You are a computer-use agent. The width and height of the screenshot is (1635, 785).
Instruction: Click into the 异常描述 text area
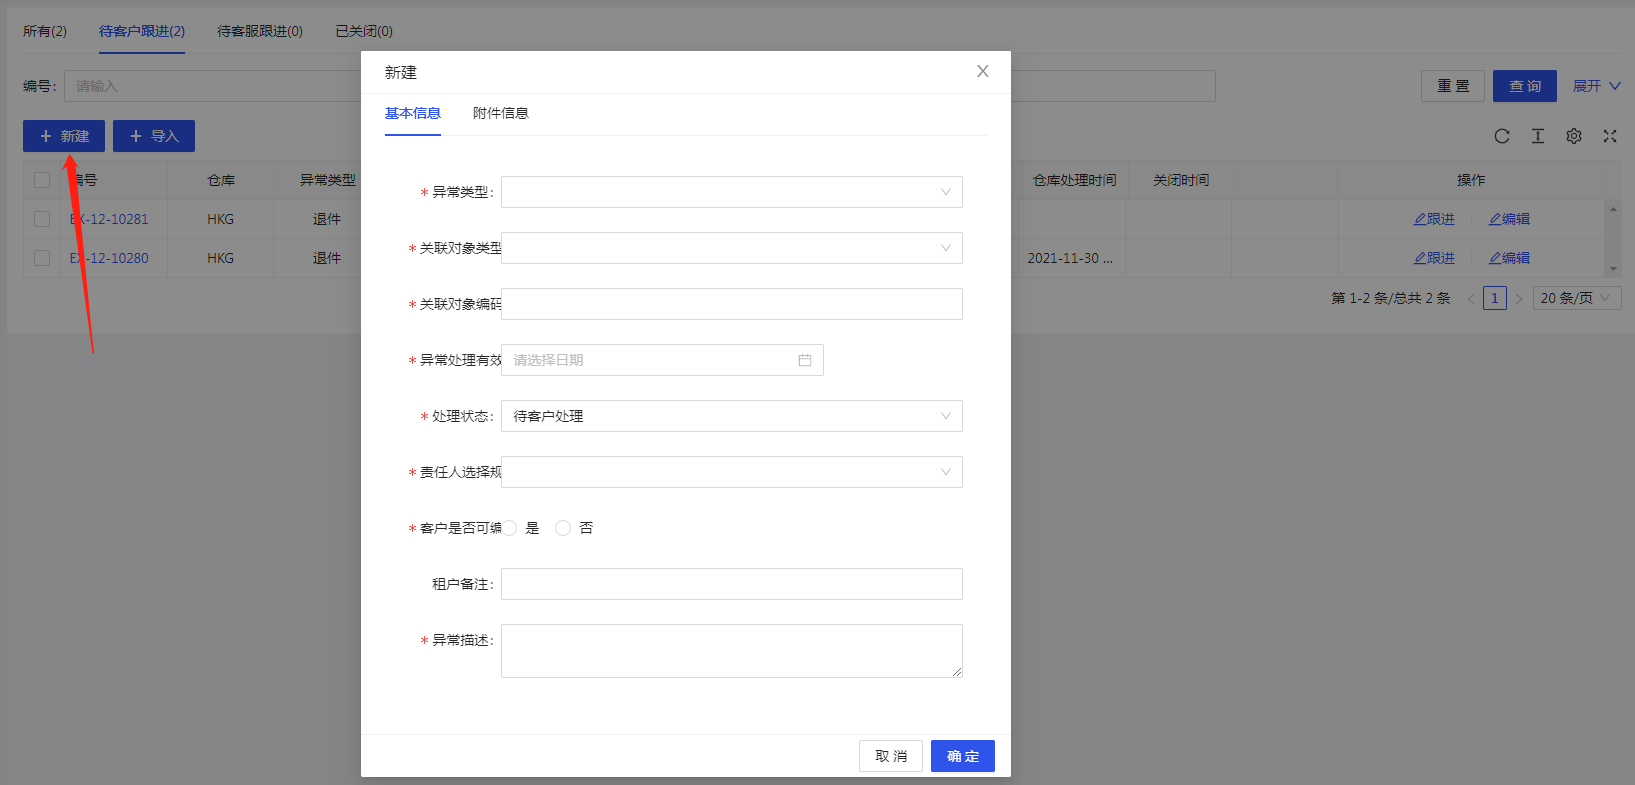coord(732,651)
